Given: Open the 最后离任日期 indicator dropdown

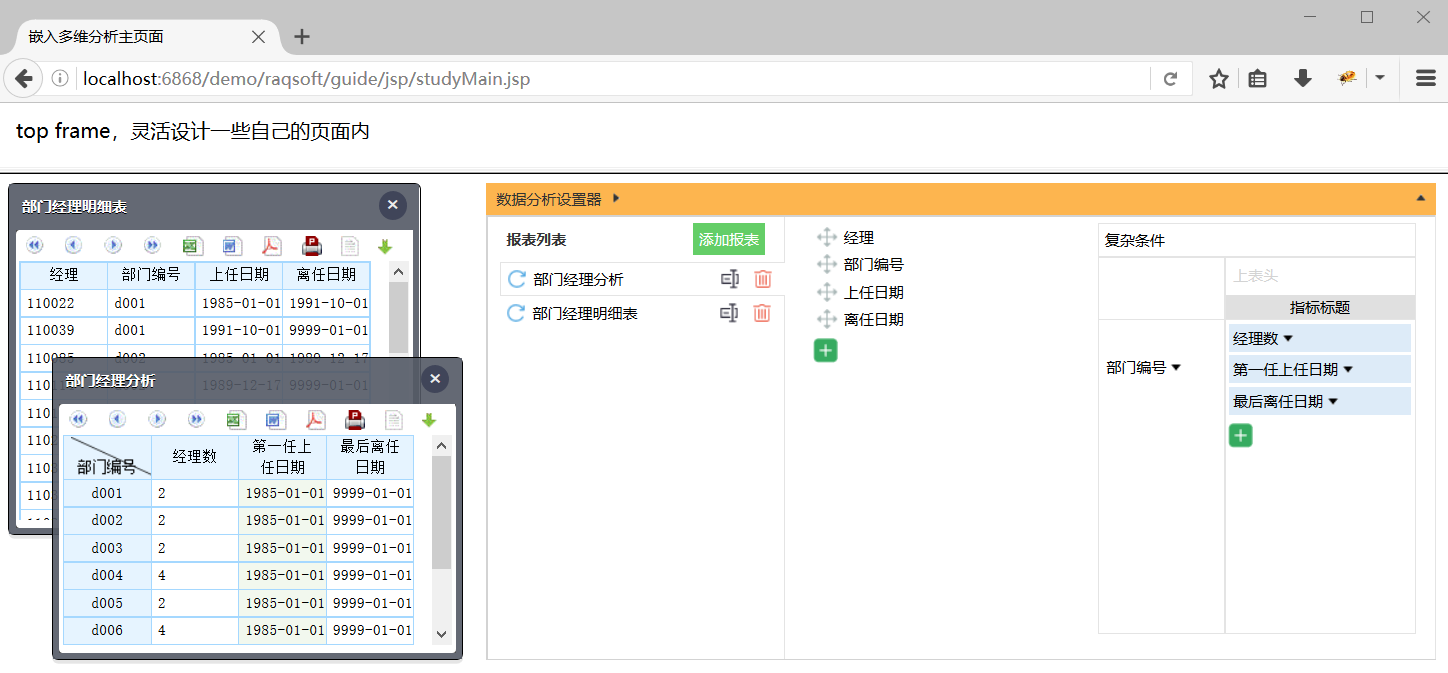Looking at the screenshot, I should tap(1333, 402).
